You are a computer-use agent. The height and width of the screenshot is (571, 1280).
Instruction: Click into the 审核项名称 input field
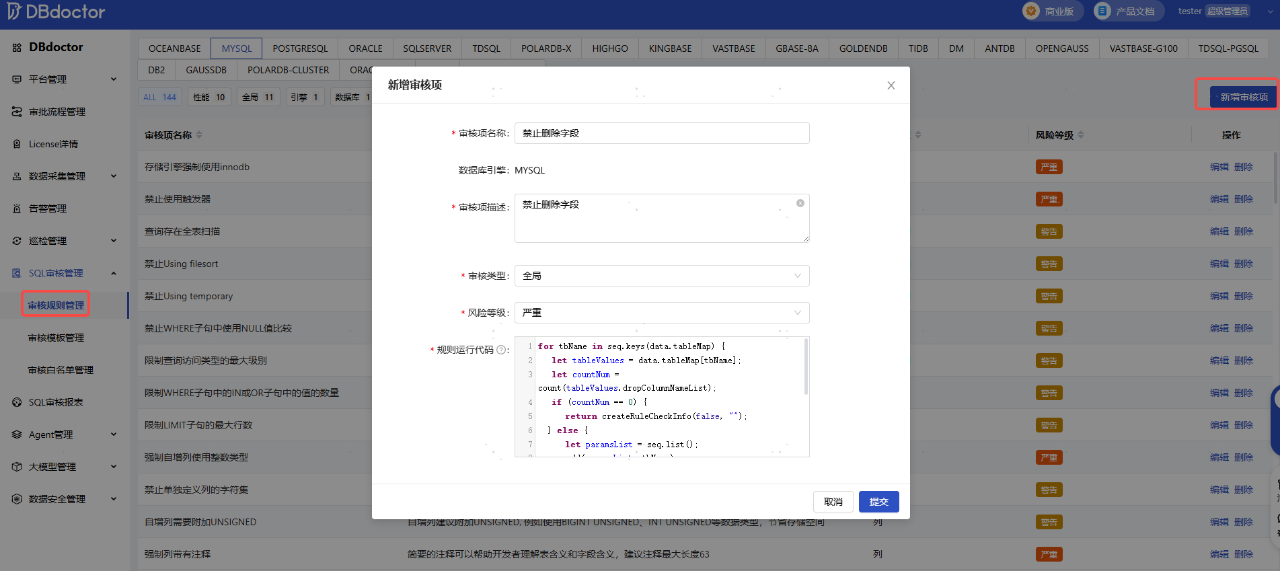[661, 133]
